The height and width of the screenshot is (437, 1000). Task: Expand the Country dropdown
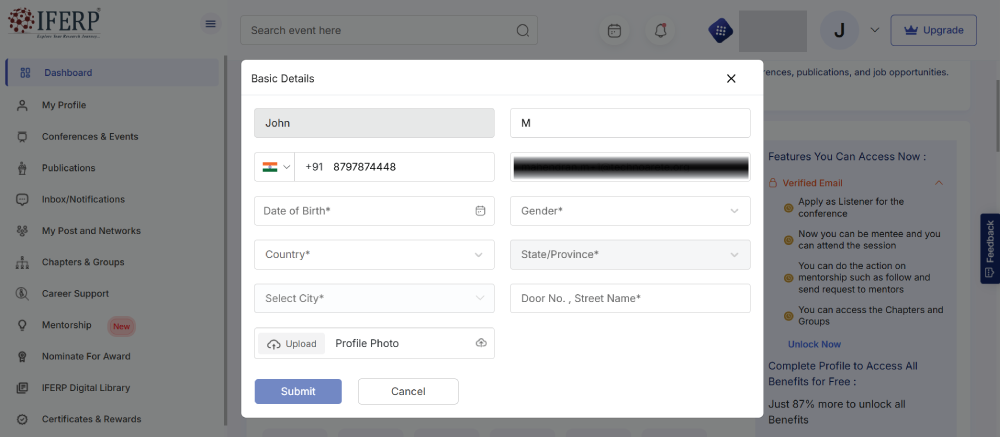[374, 255]
